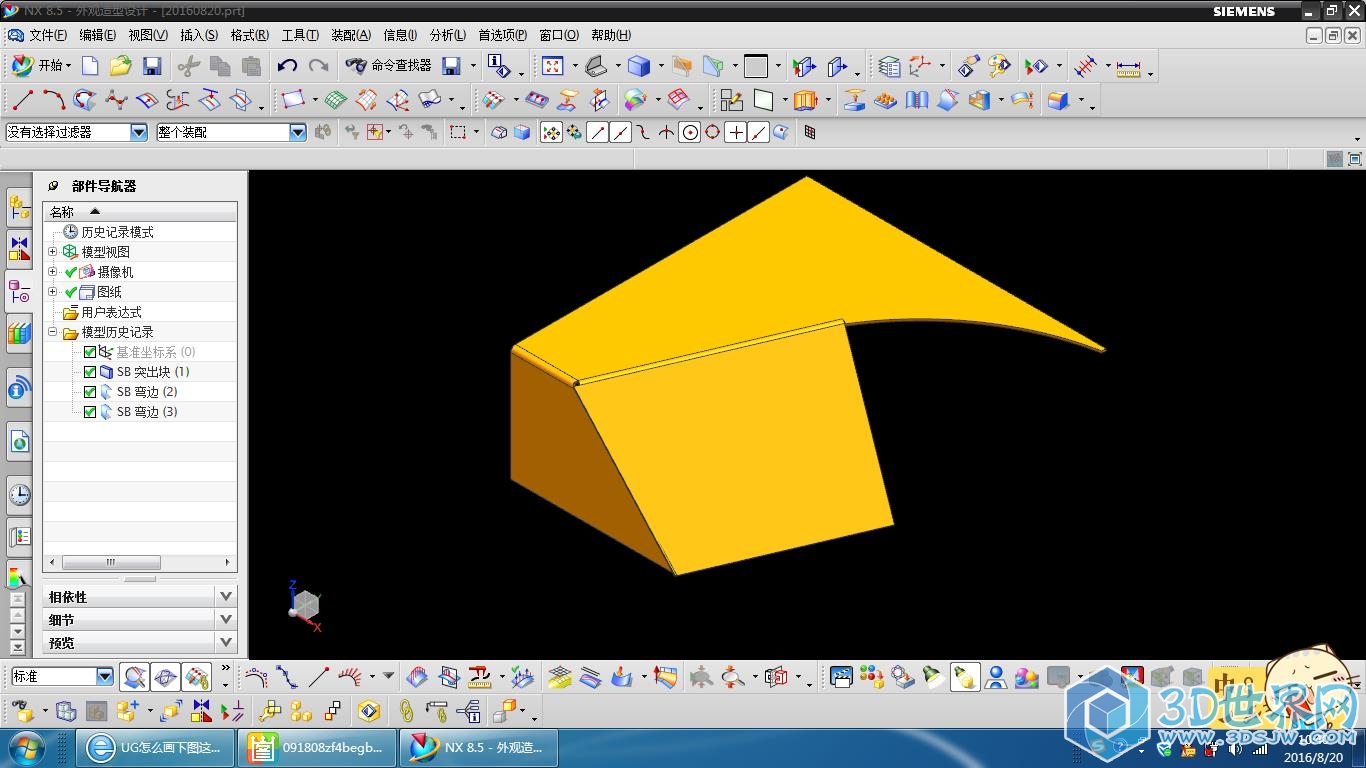Open the 首选项(P) menu
1366x768 pixels.
click(502, 35)
